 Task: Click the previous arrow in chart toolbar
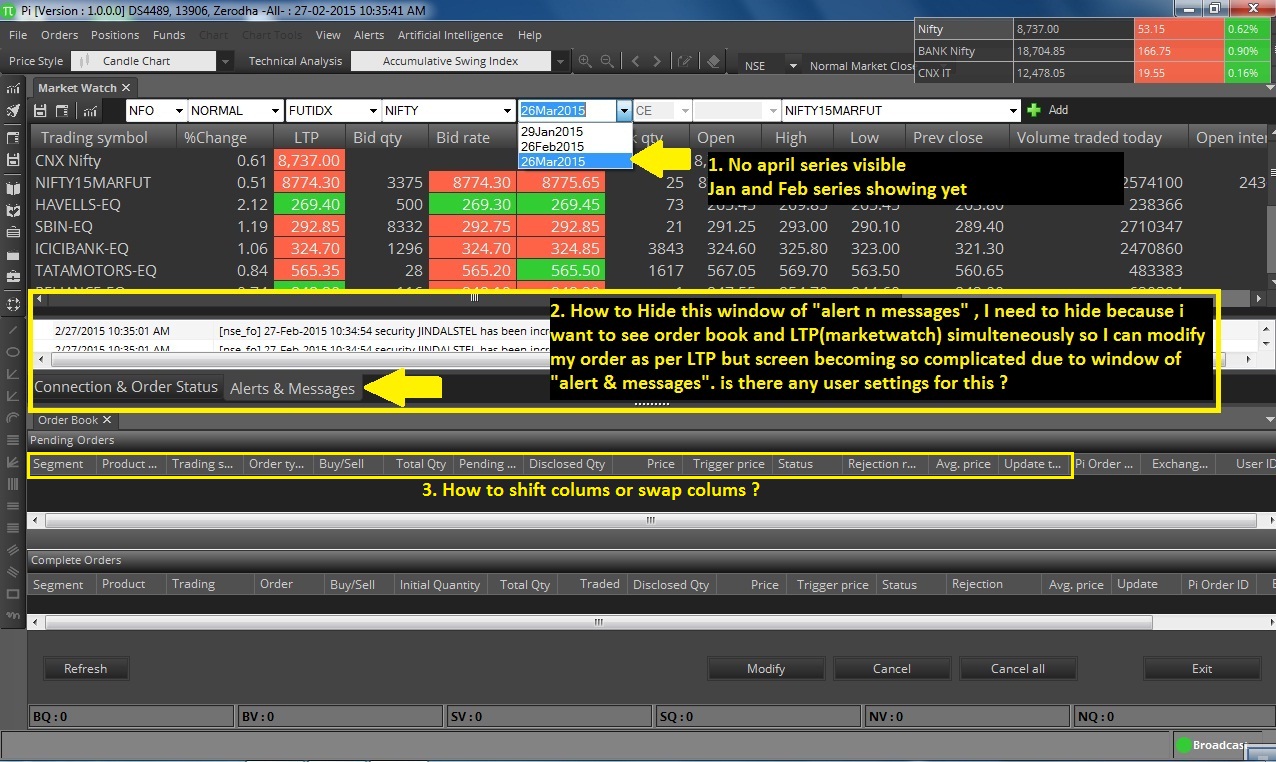(635, 61)
